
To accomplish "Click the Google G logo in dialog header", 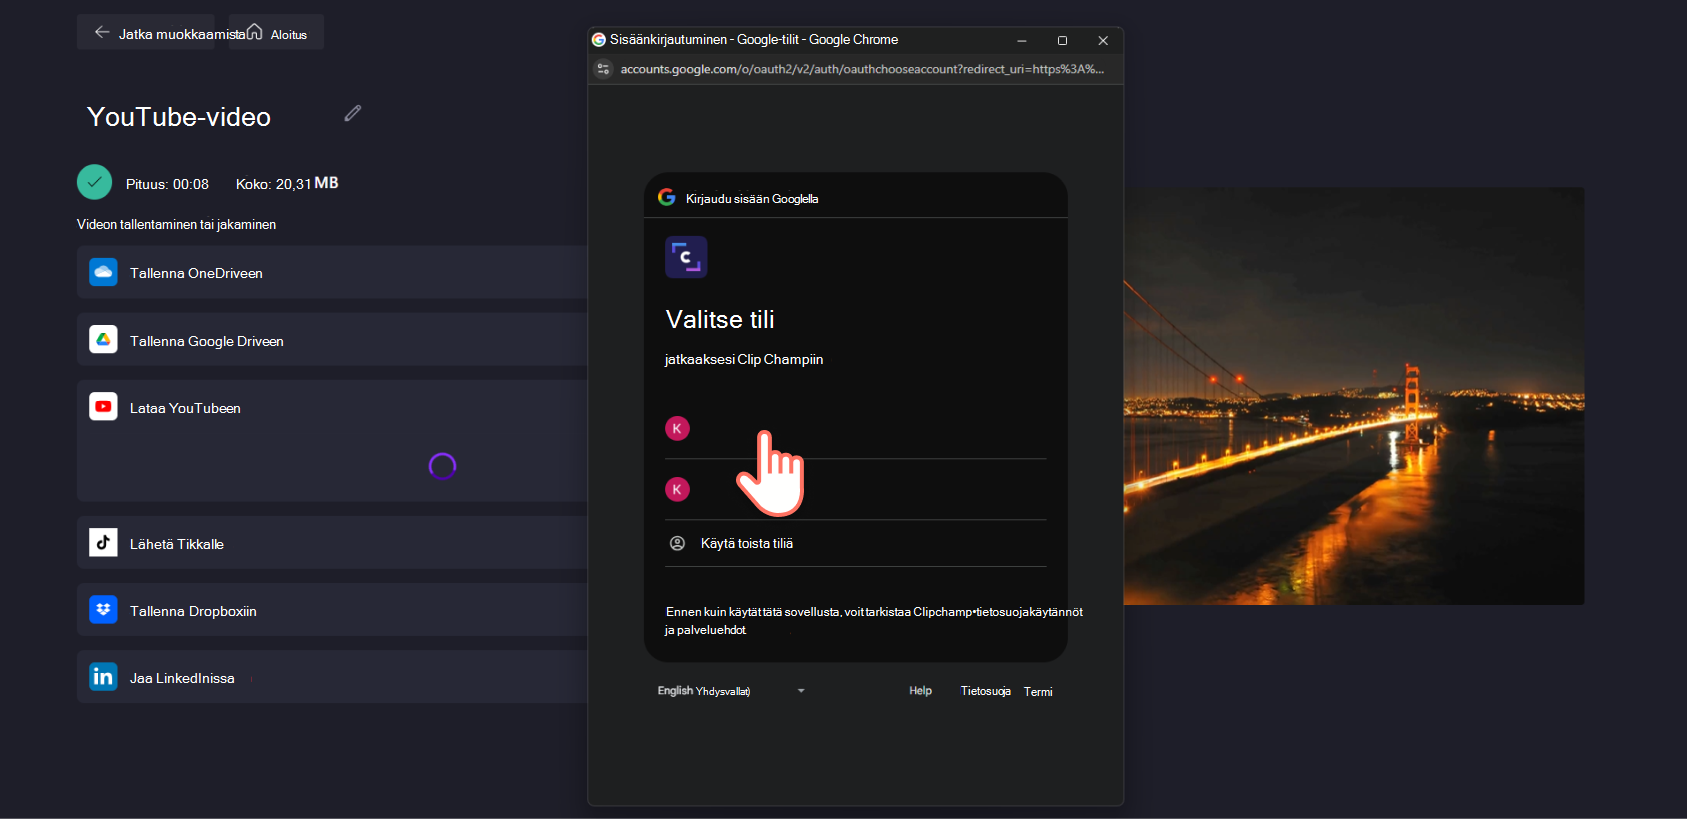I will [667, 197].
